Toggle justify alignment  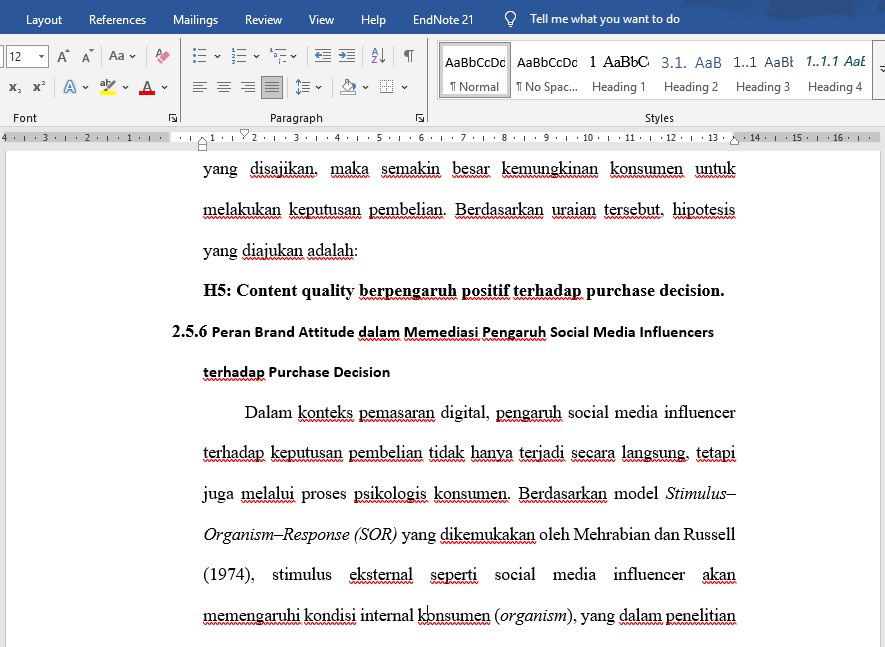tap(271, 87)
